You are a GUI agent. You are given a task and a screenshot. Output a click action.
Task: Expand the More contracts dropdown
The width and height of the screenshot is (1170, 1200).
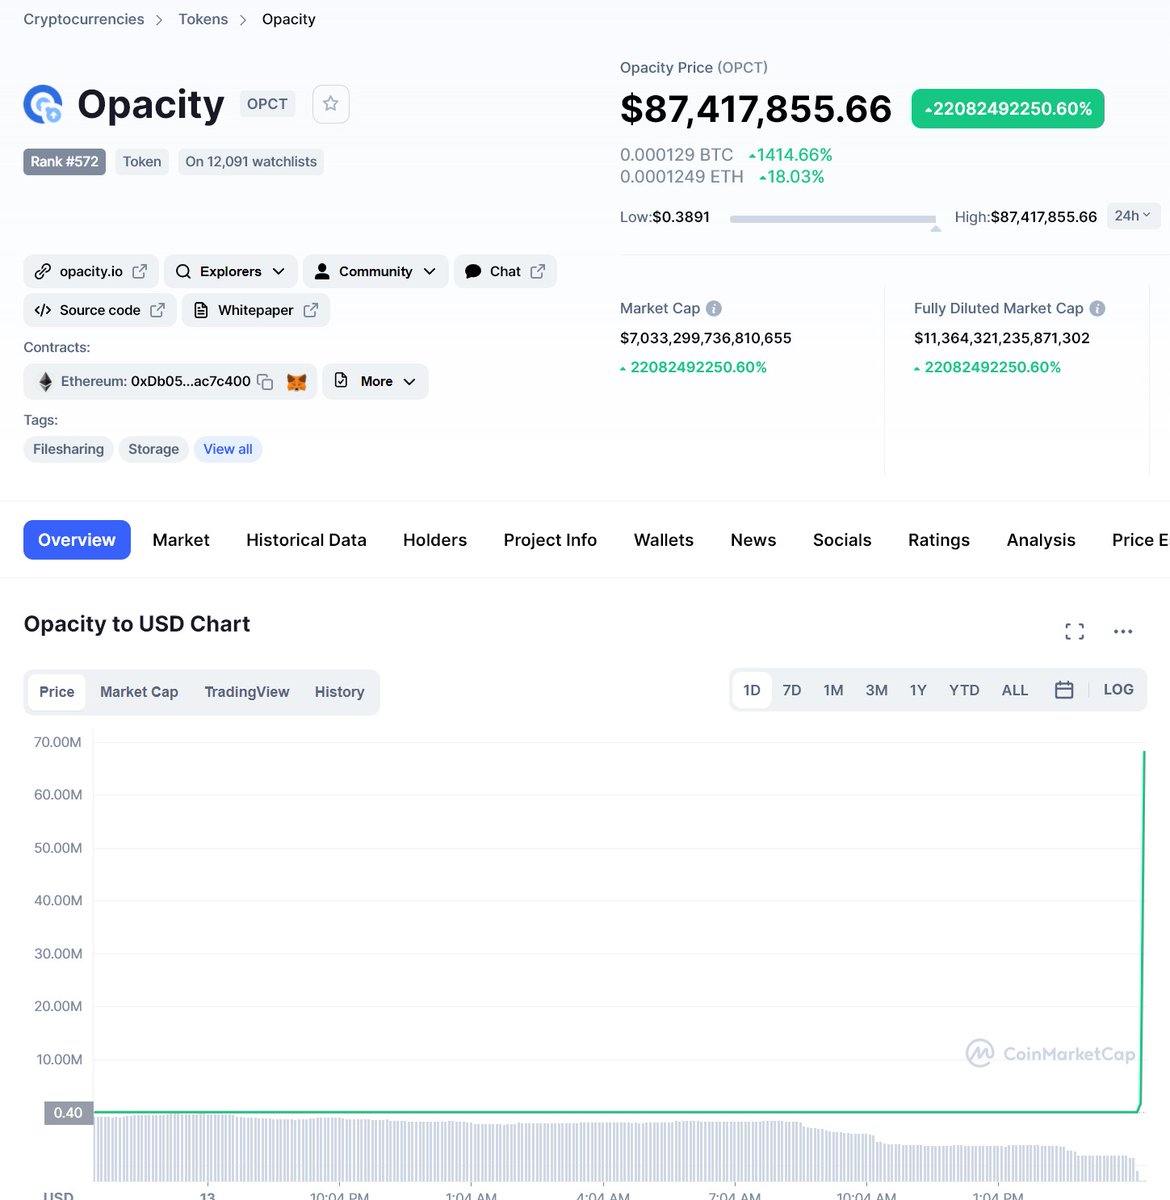375,381
